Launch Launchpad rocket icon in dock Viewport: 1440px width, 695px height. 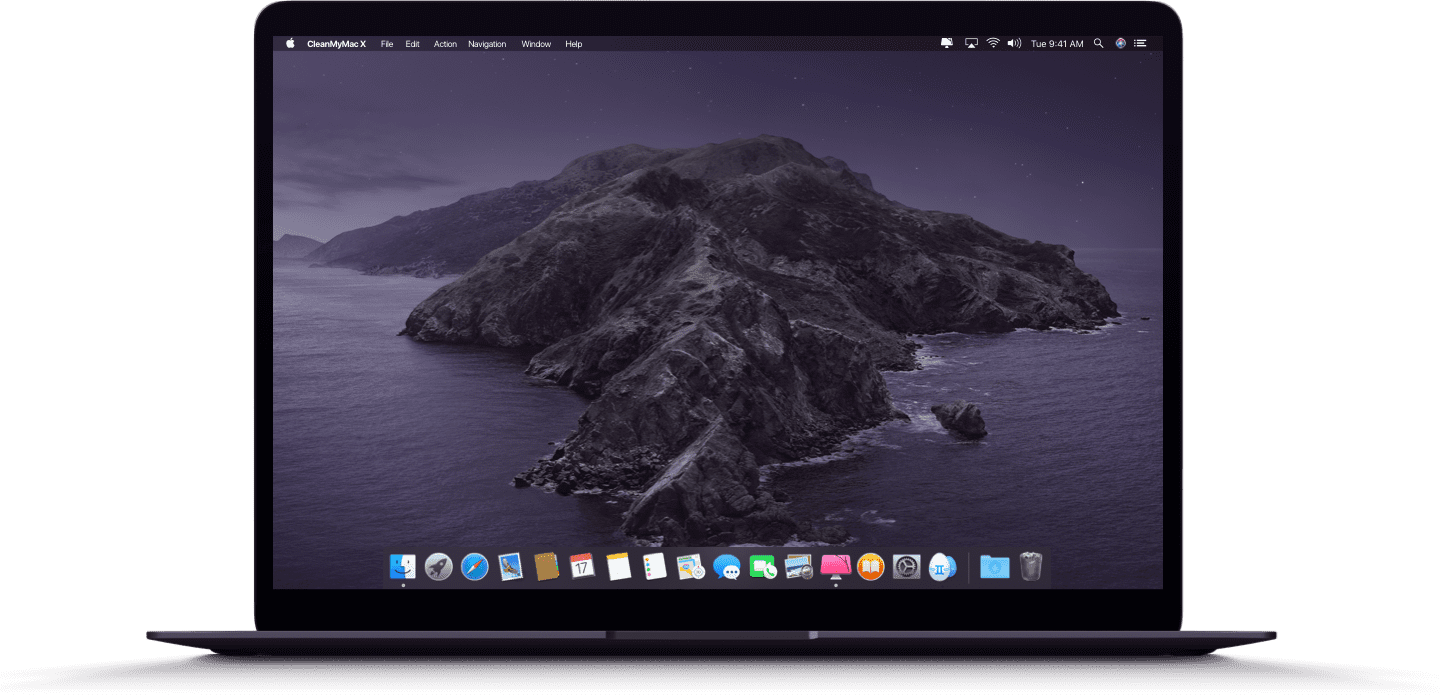439,567
